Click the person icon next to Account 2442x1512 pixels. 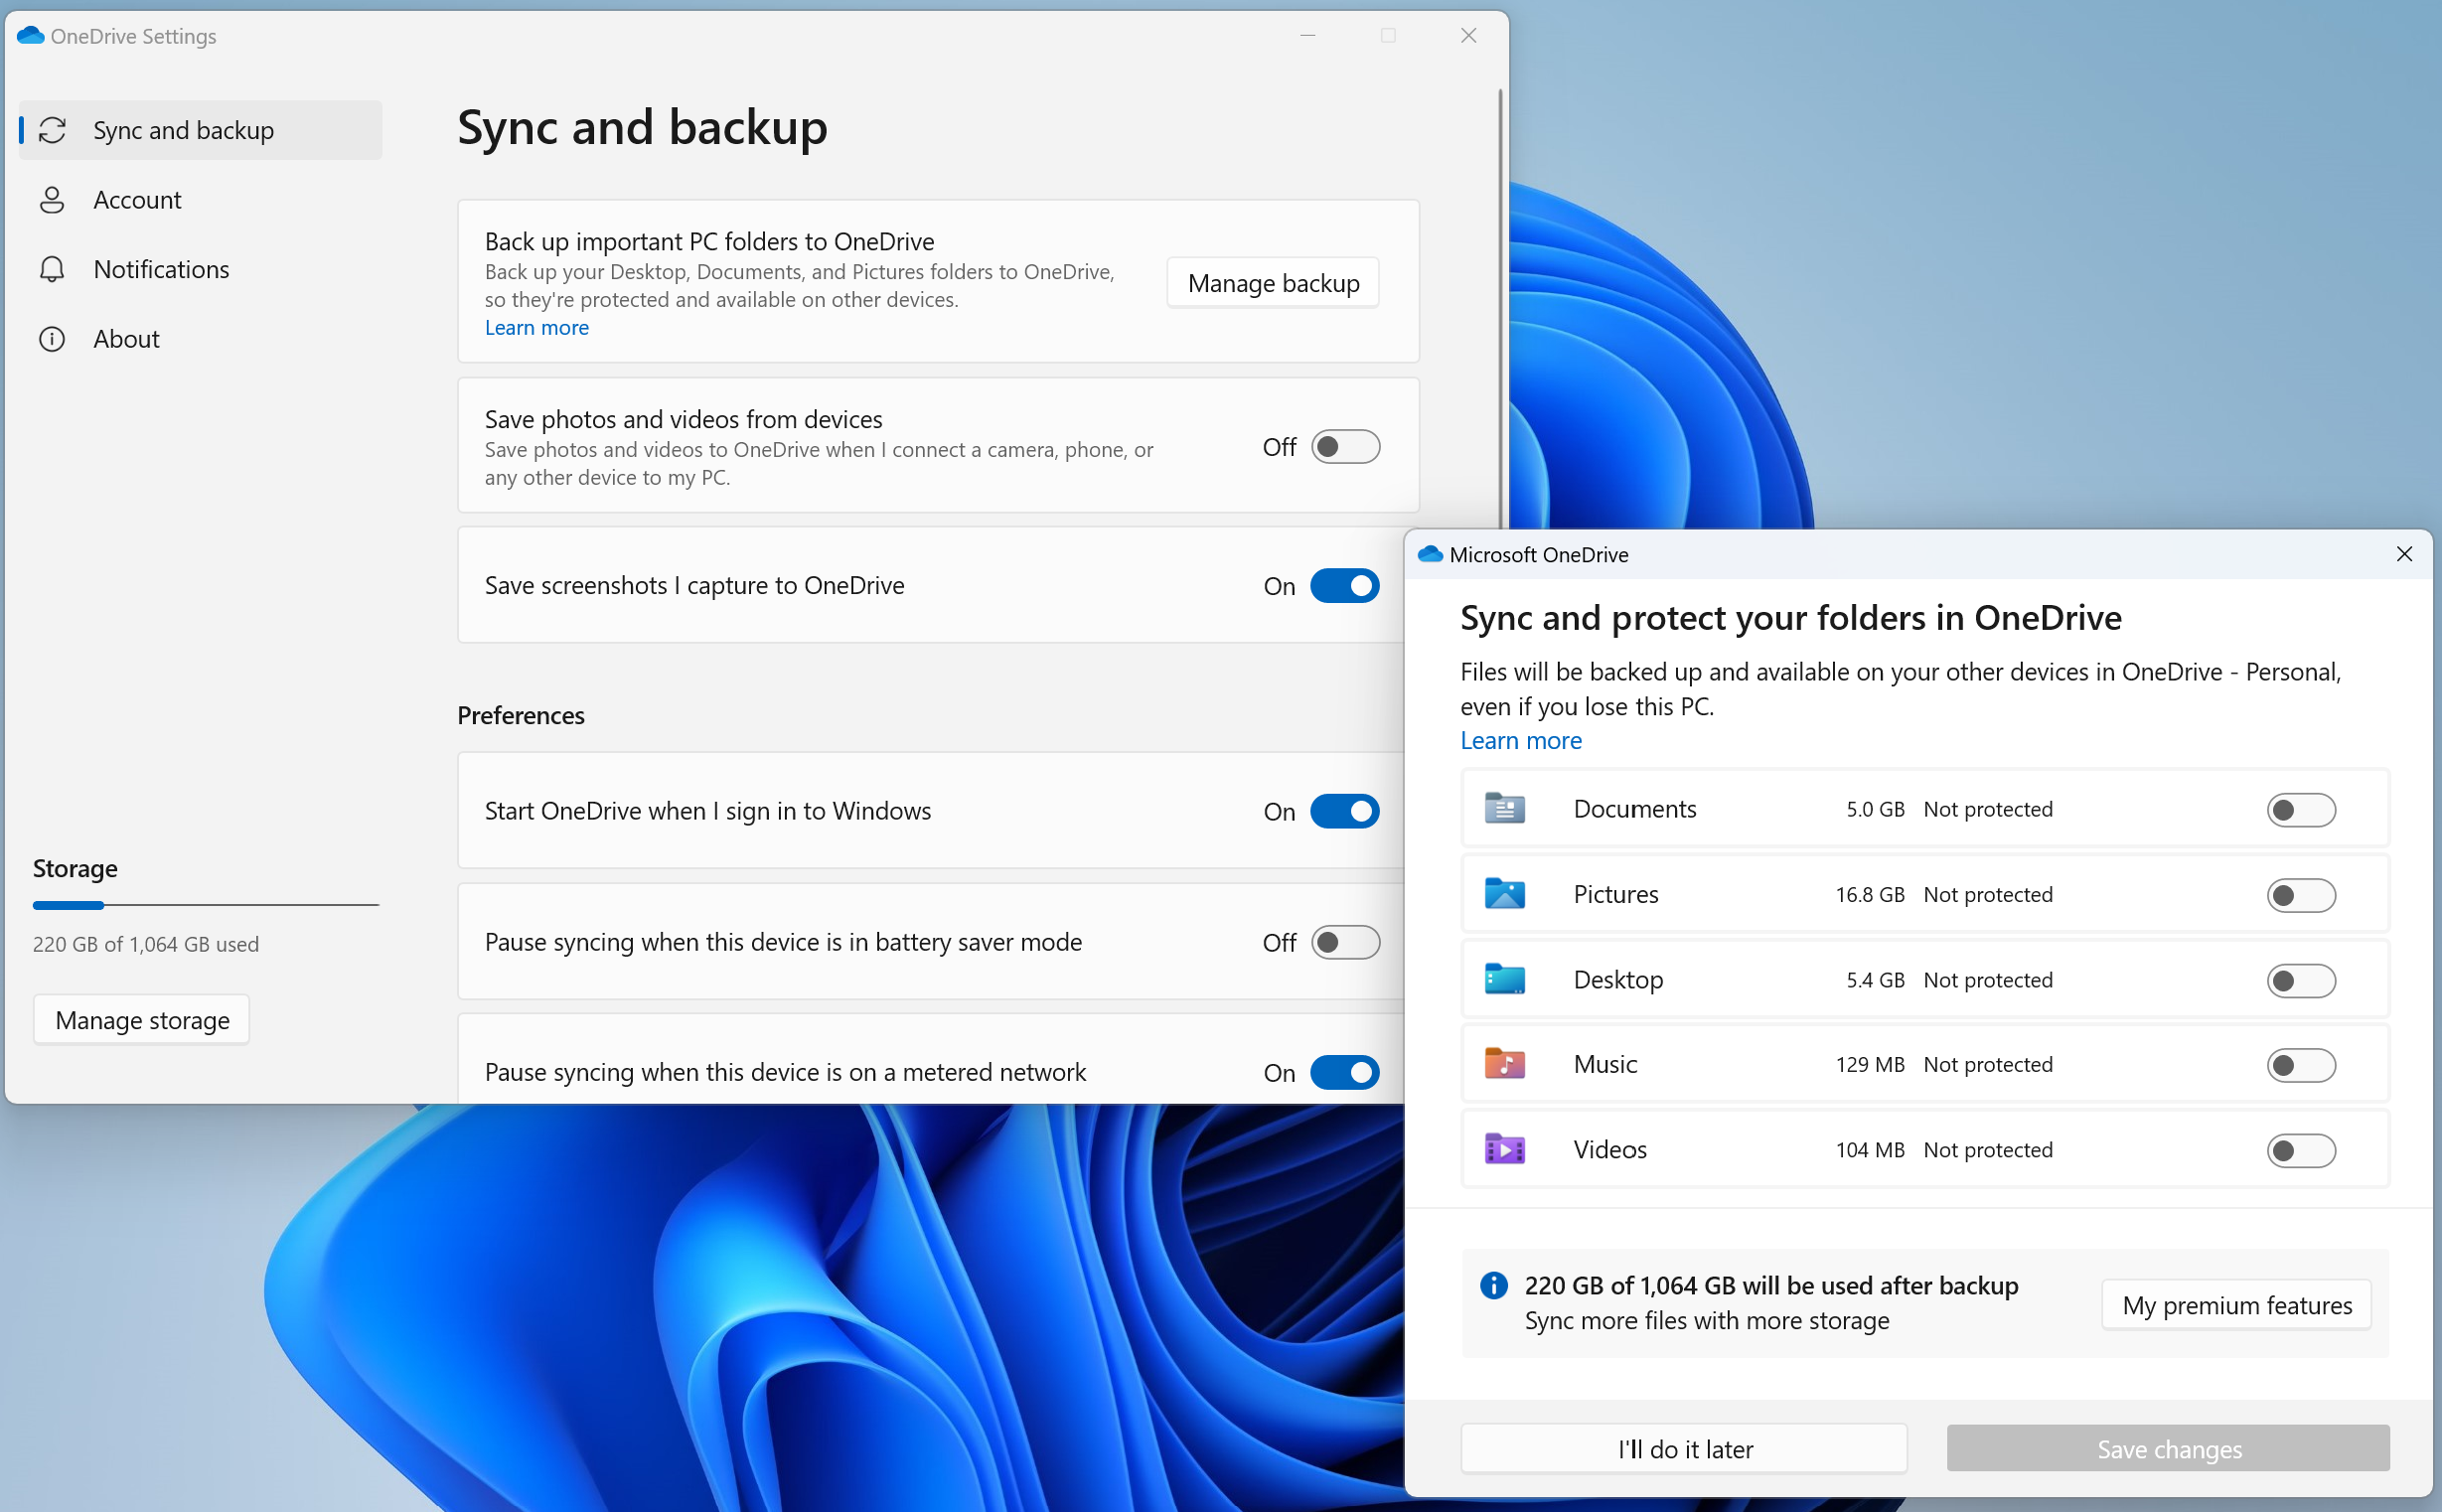click(52, 200)
